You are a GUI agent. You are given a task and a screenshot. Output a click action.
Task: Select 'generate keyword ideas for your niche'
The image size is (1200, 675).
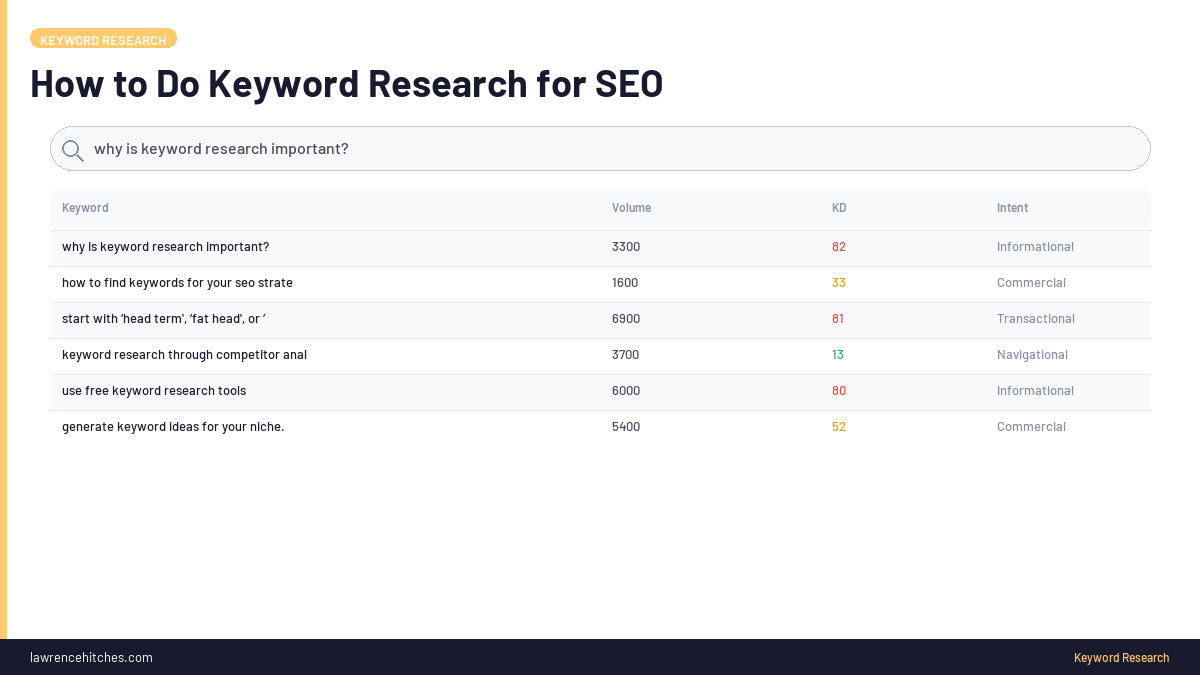coord(173,426)
